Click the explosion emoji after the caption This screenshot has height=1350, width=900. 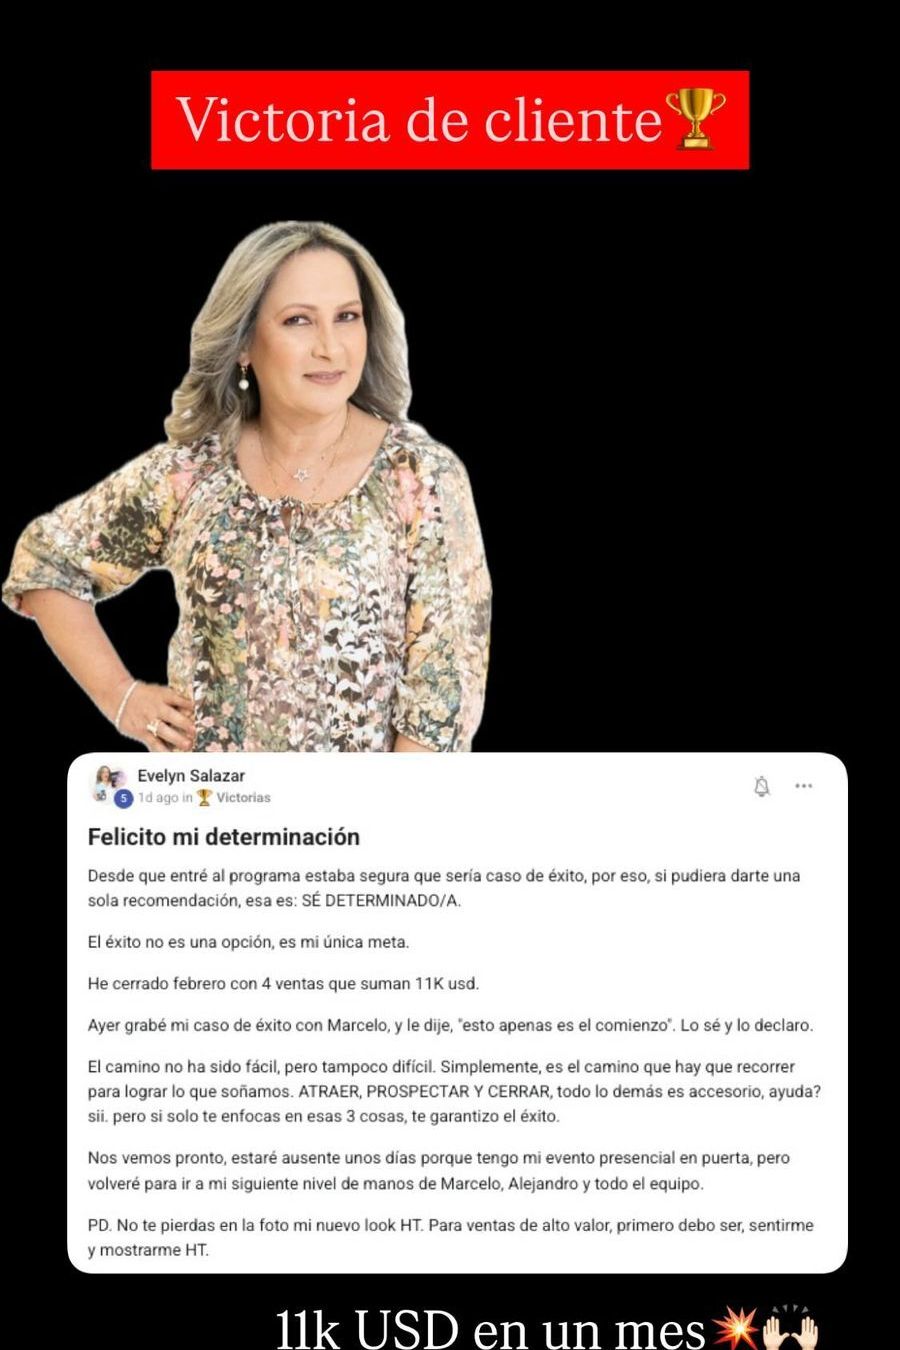tap(733, 1330)
